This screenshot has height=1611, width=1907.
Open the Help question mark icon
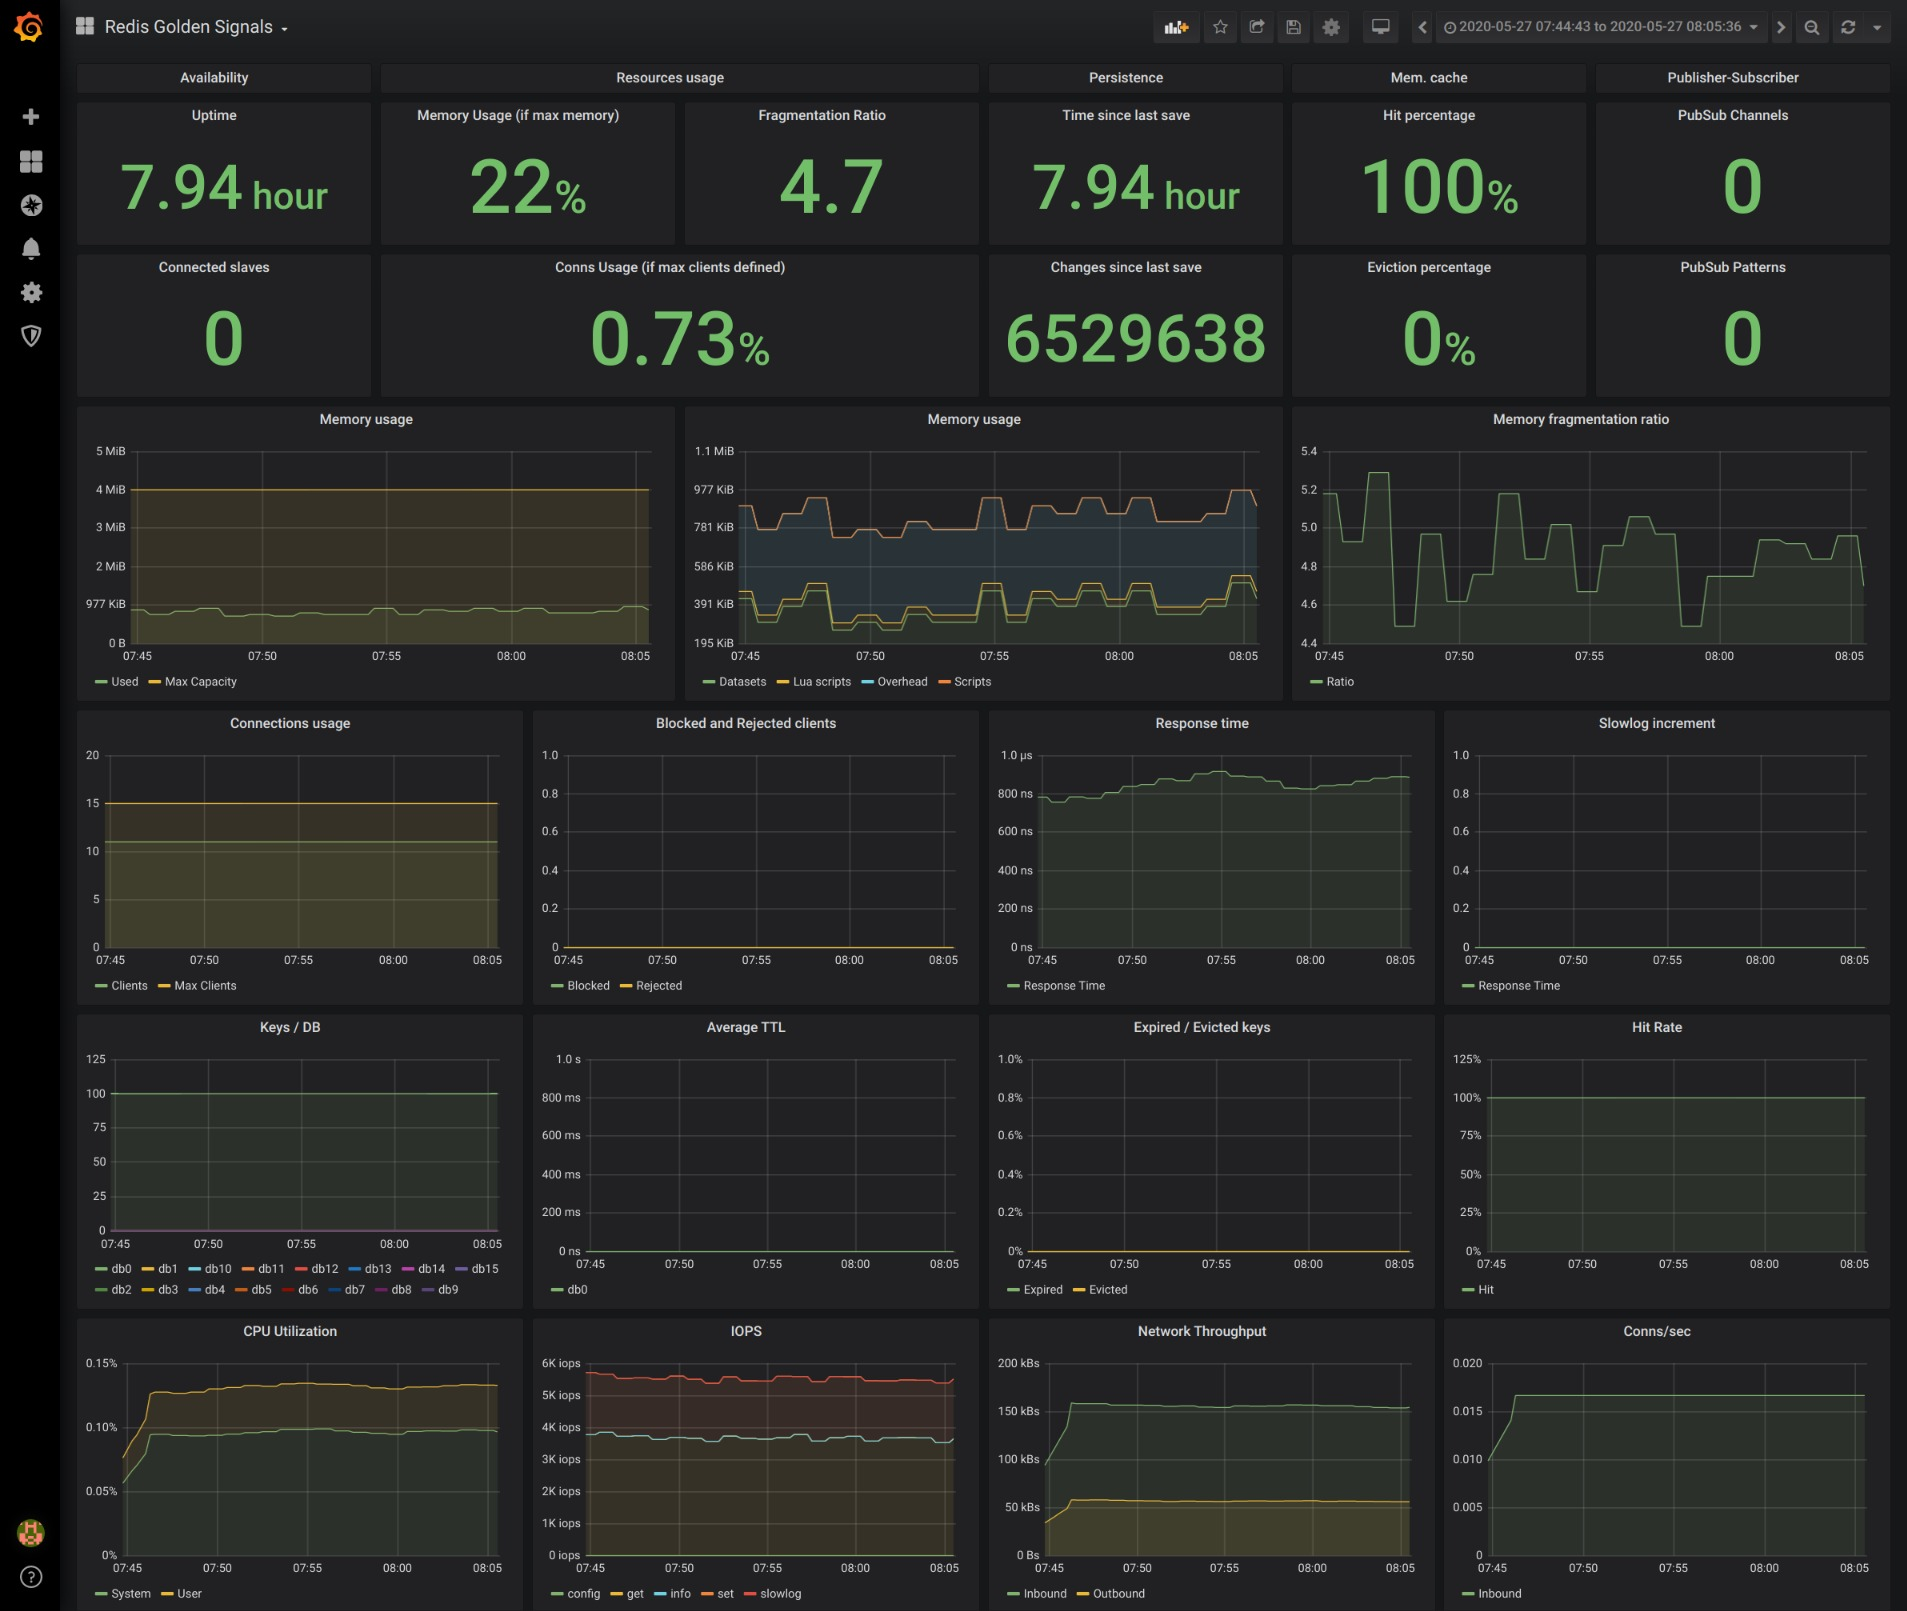(x=31, y=1577)
